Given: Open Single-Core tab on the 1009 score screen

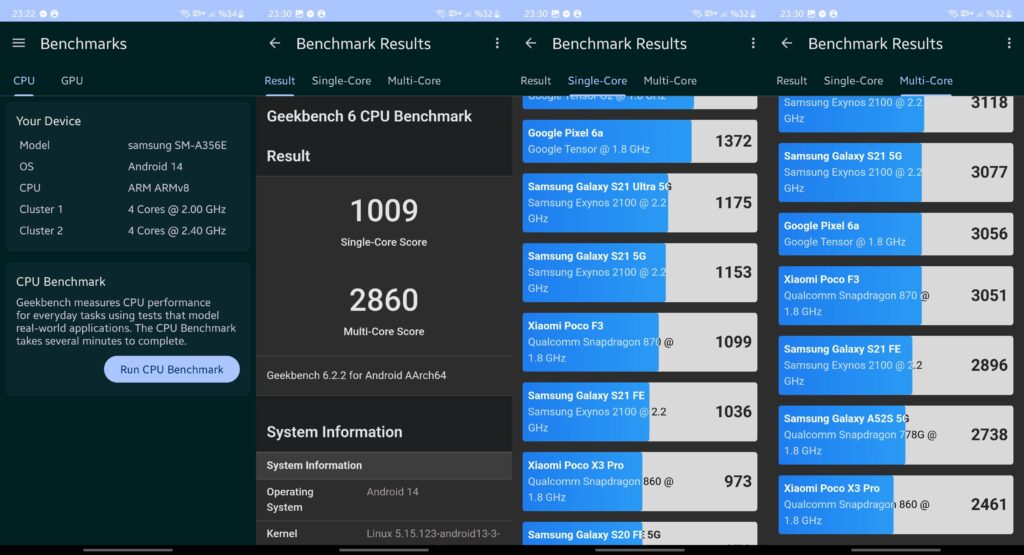Looking at the screenshot, I should pyautogui.click(x=341, y=81).
